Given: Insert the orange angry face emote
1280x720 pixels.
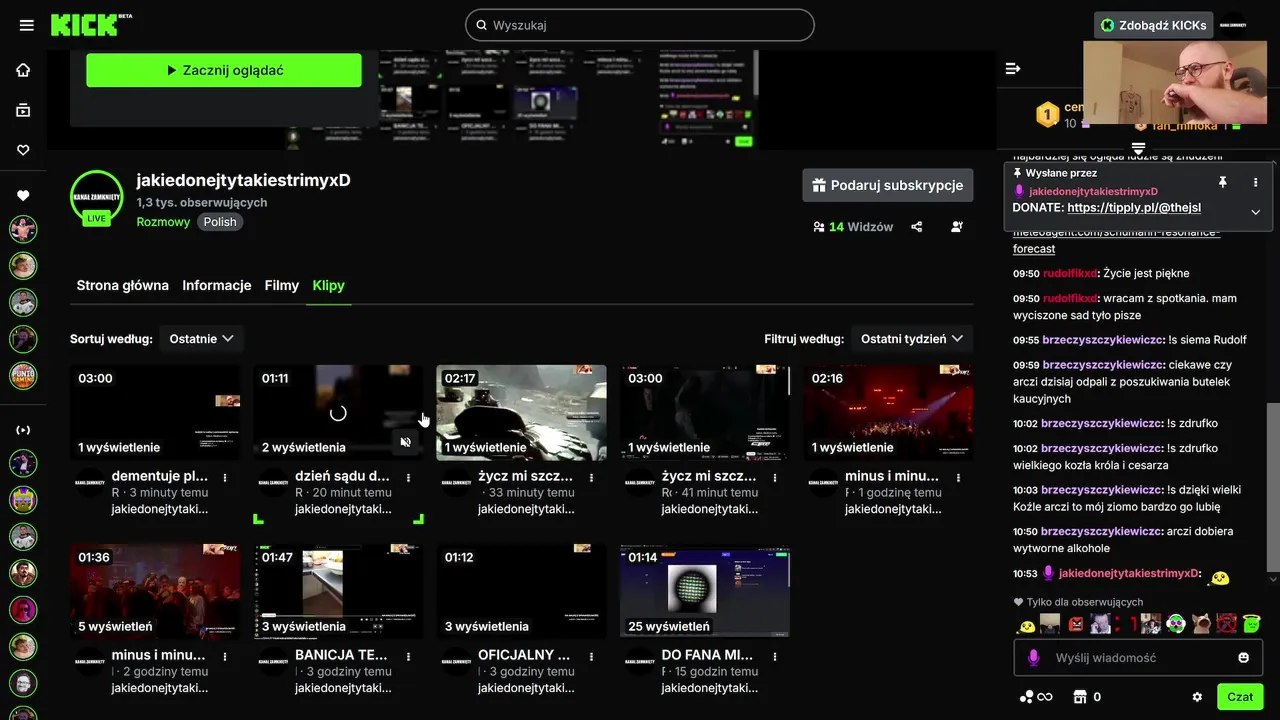Looking at the screenshot, I should [1075, 624].
